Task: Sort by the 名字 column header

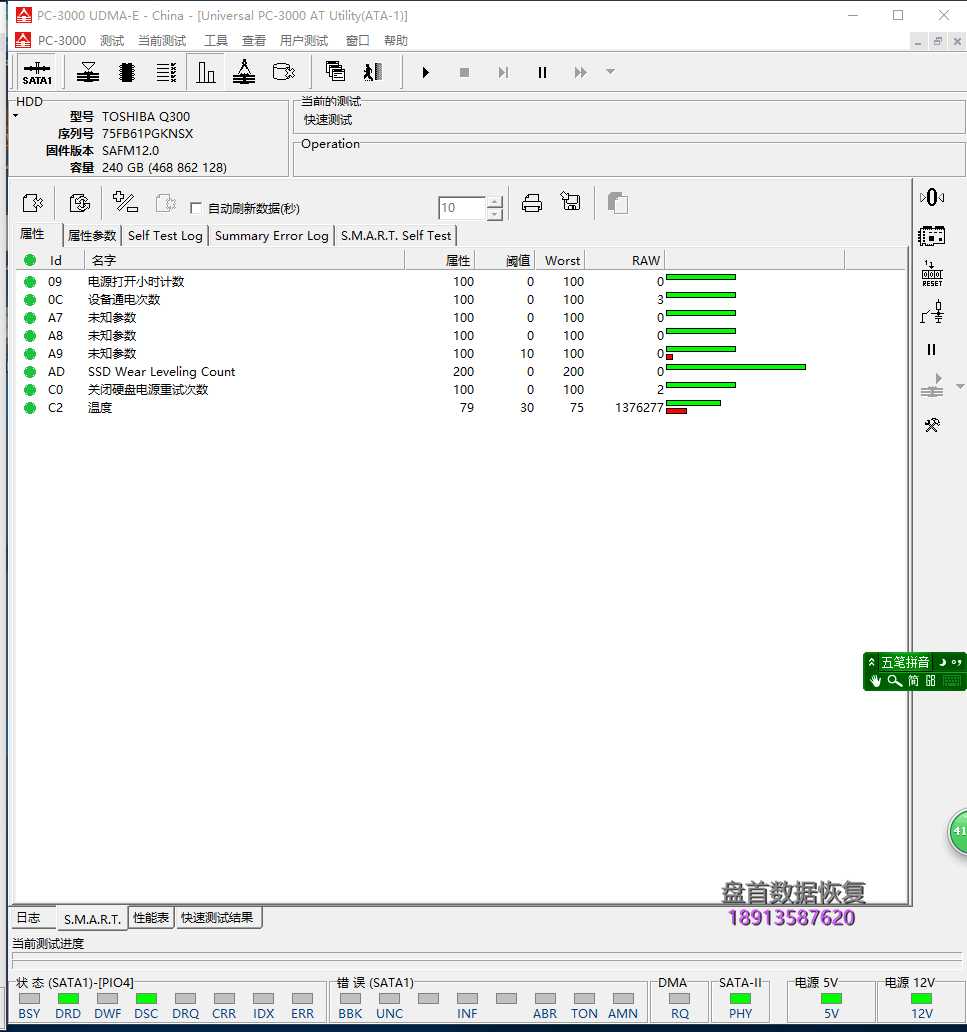Action: pyautogui.click(x=245, y=261)
